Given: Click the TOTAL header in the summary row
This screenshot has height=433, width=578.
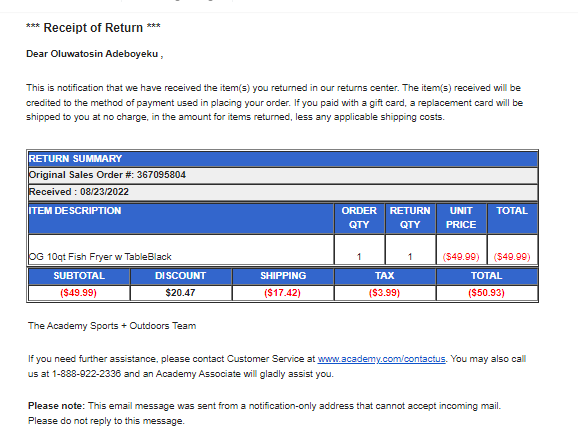Looking at the screenshot, I should [487, 276].
